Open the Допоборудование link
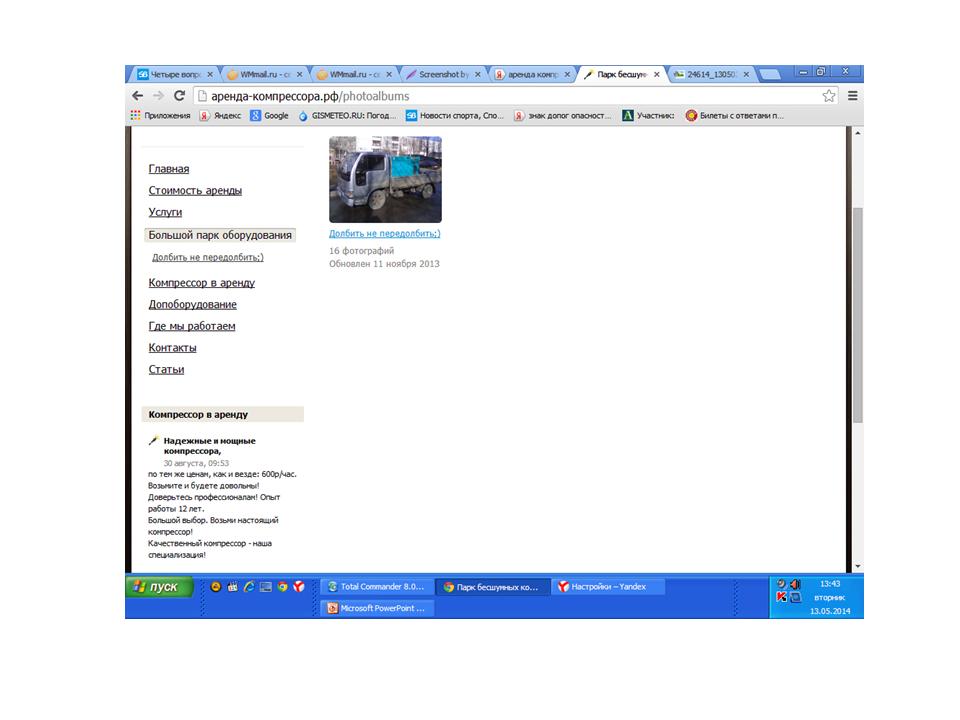Image resolution: width=960 pixels, height=720 pixels. pos(192,304)
